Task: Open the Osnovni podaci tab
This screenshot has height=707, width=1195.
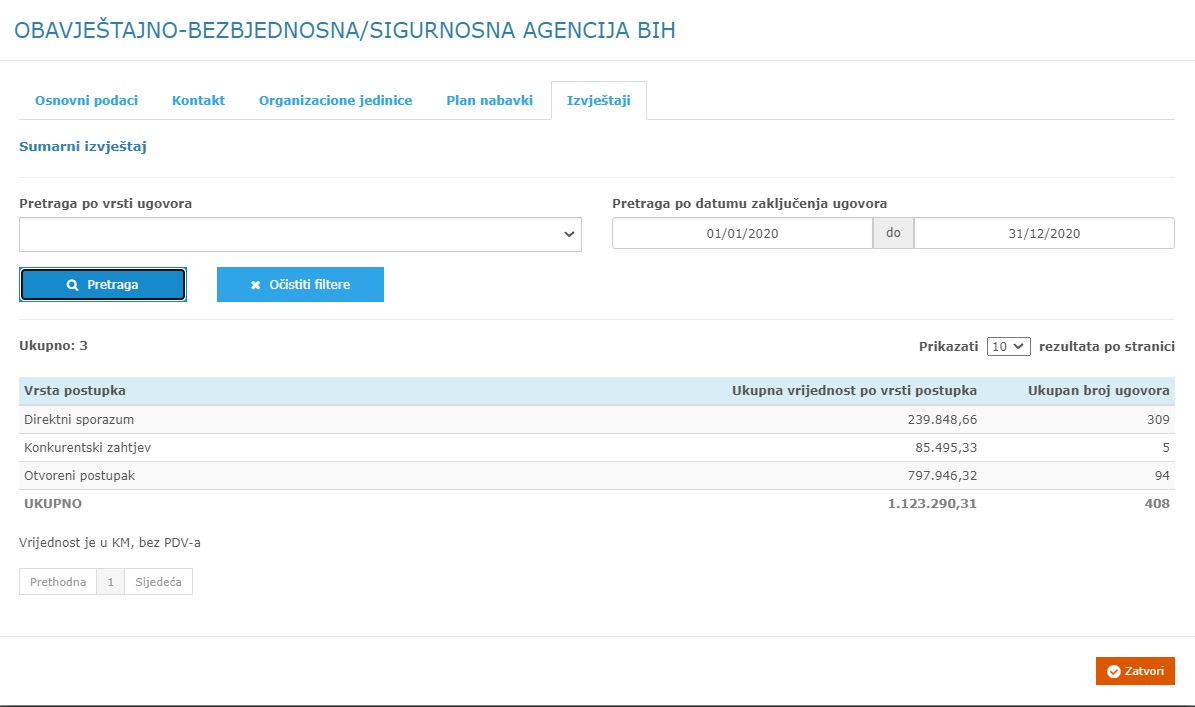Action: [86, 101]
